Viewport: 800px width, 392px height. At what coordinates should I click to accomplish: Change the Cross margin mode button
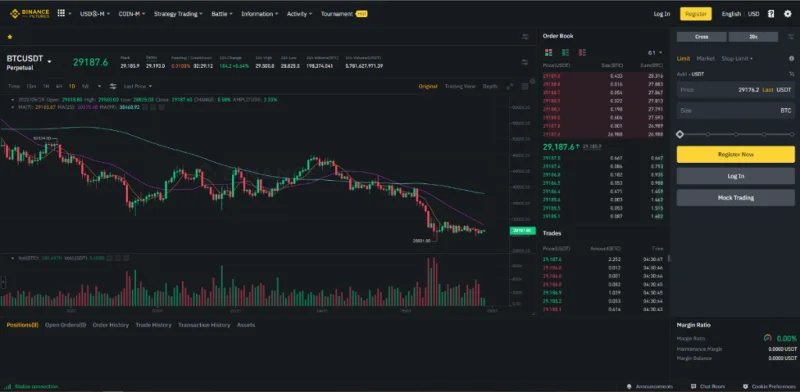point(702,37)
